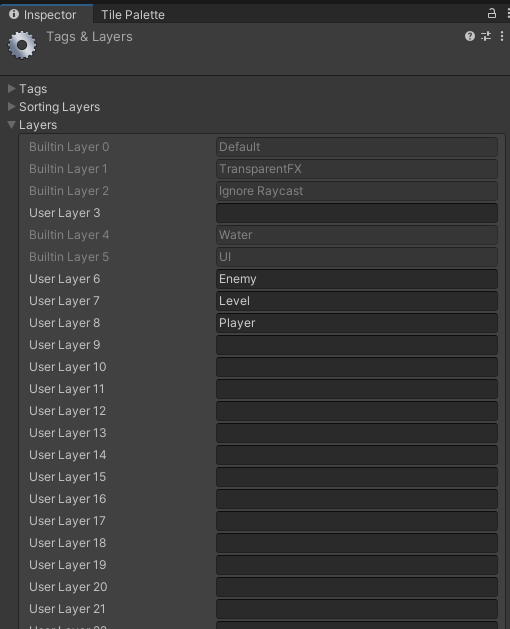
Task: Click the Tags & Layers title text
Action: (x=89, y=37)
